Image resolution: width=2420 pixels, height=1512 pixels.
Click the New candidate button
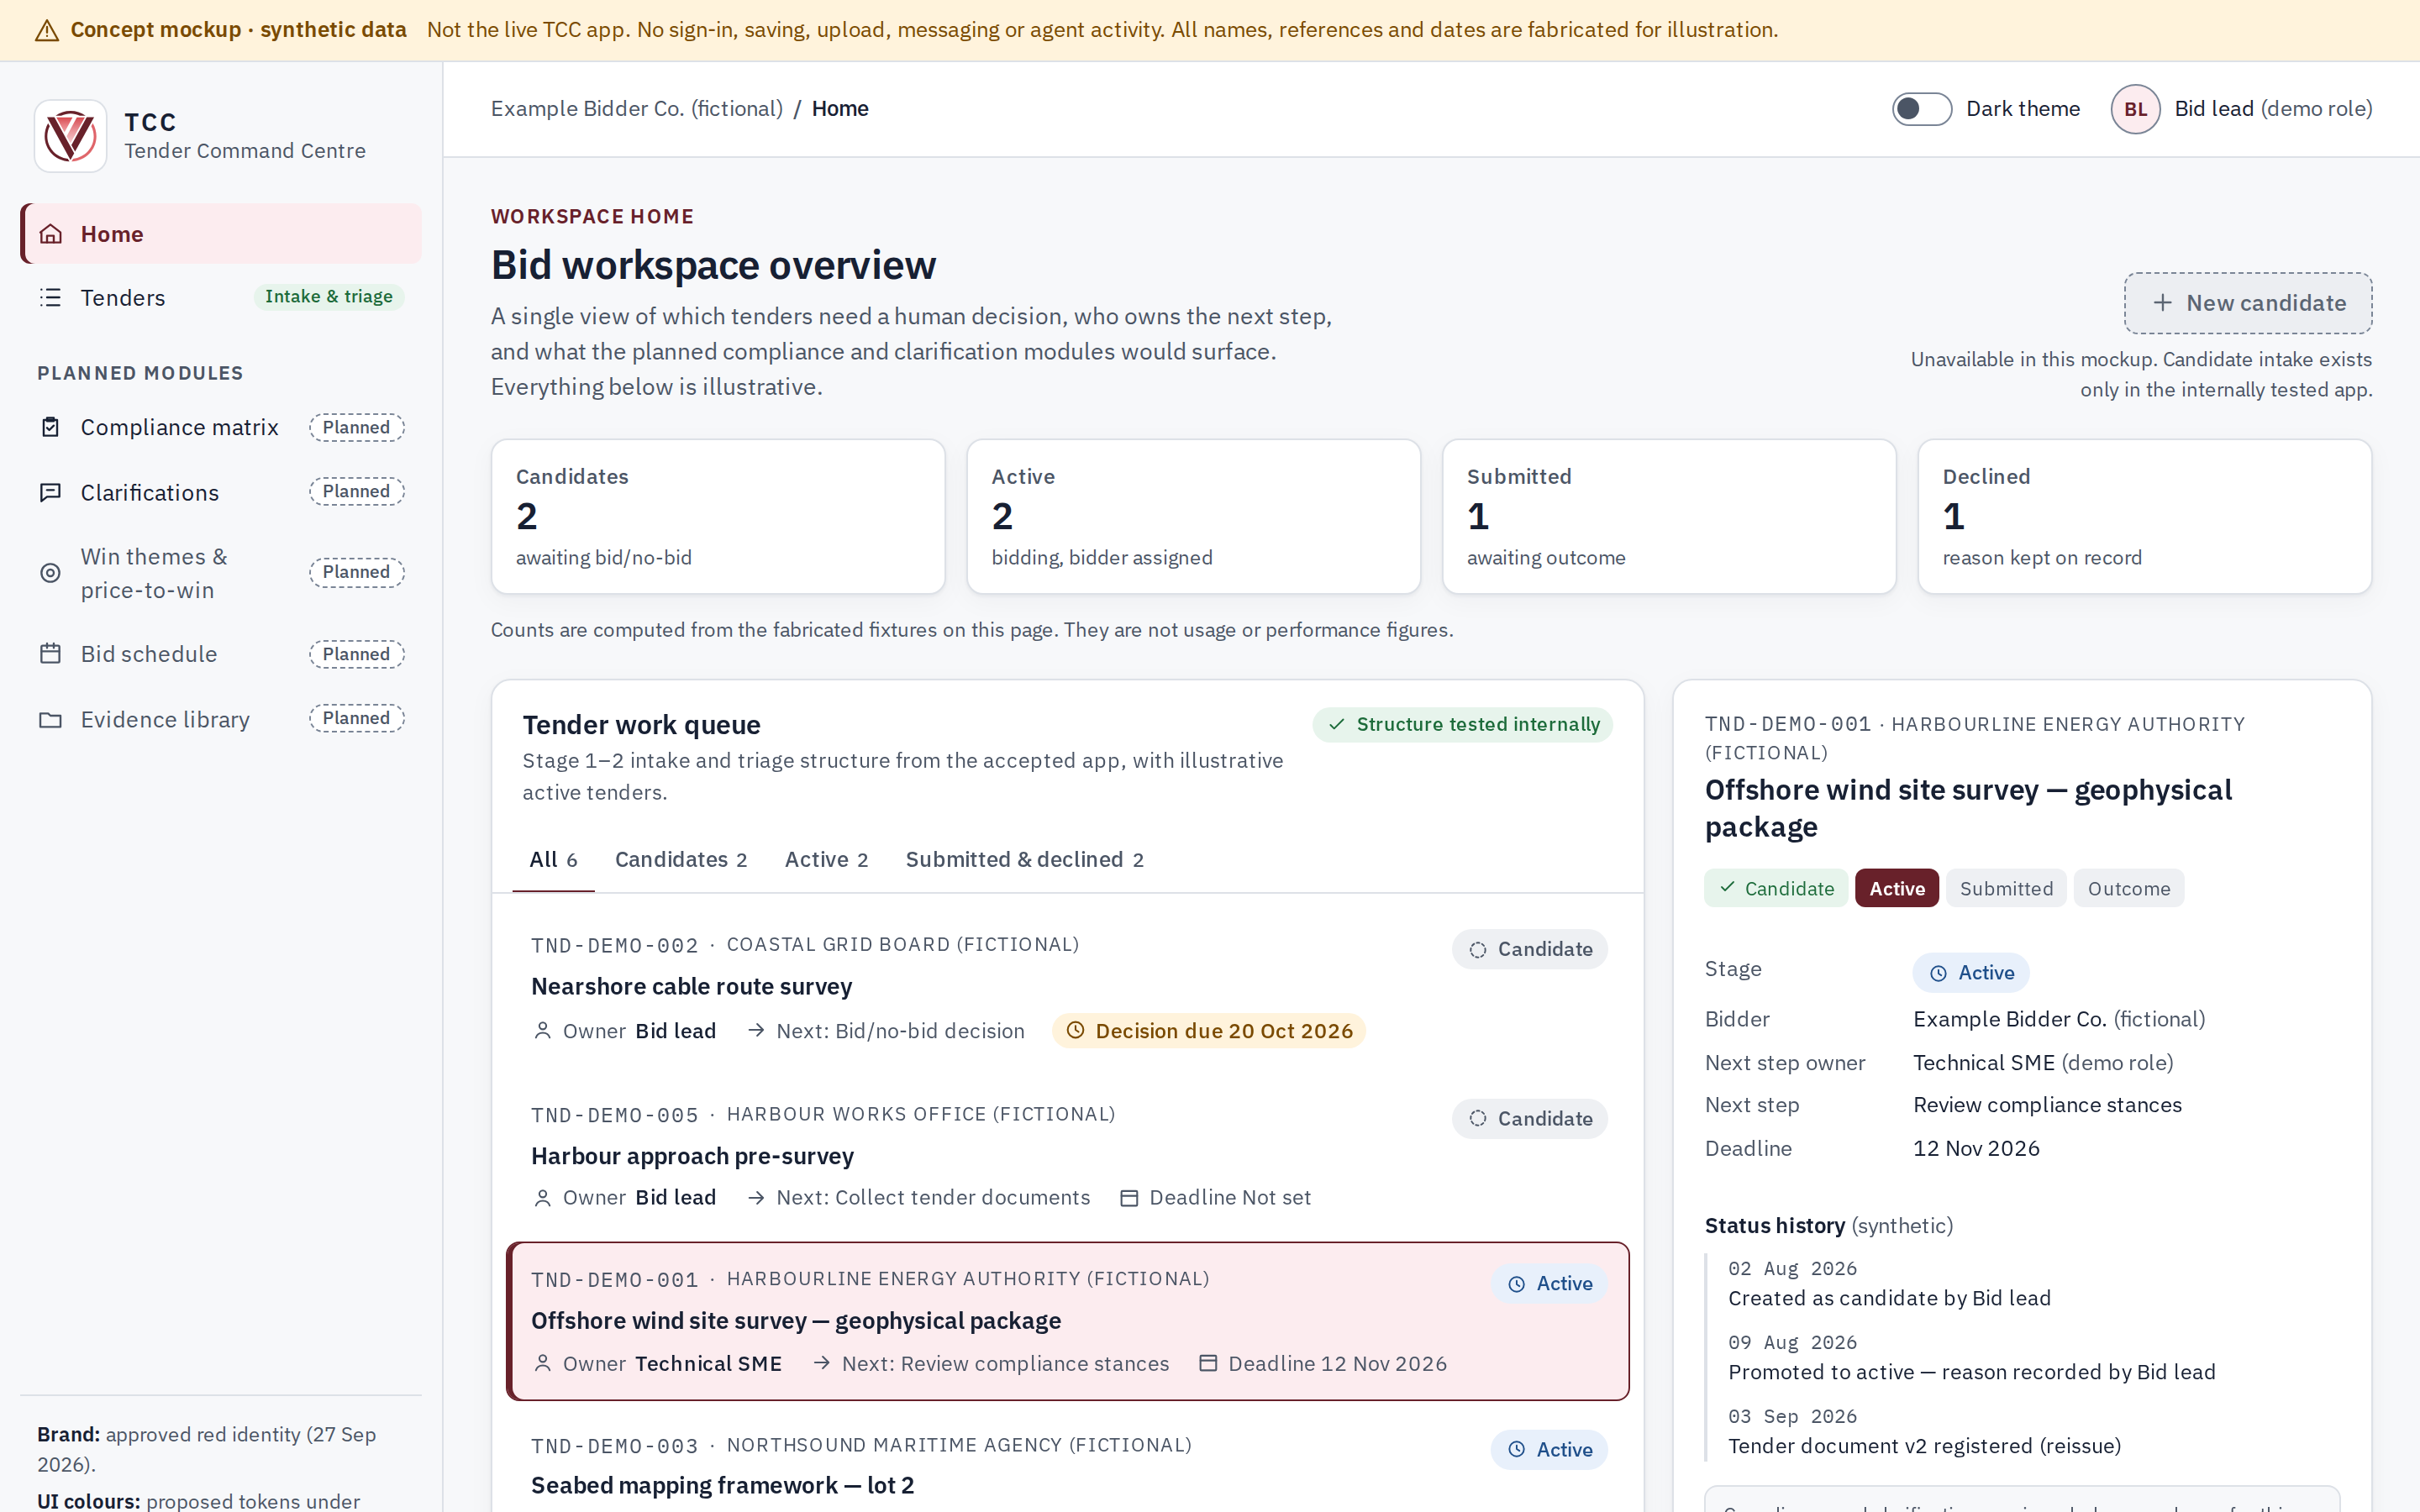click(2248, 303)
